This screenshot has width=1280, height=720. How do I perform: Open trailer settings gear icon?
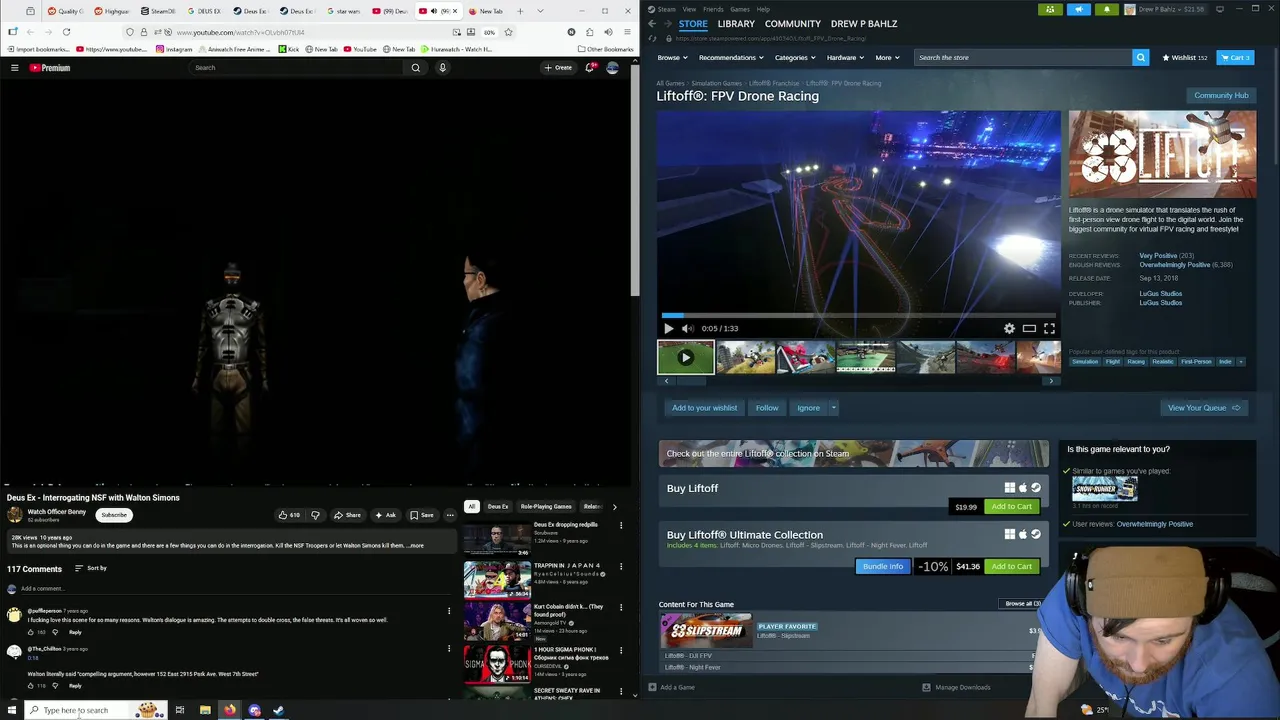pyautogui.click(x=1009, y=328)
